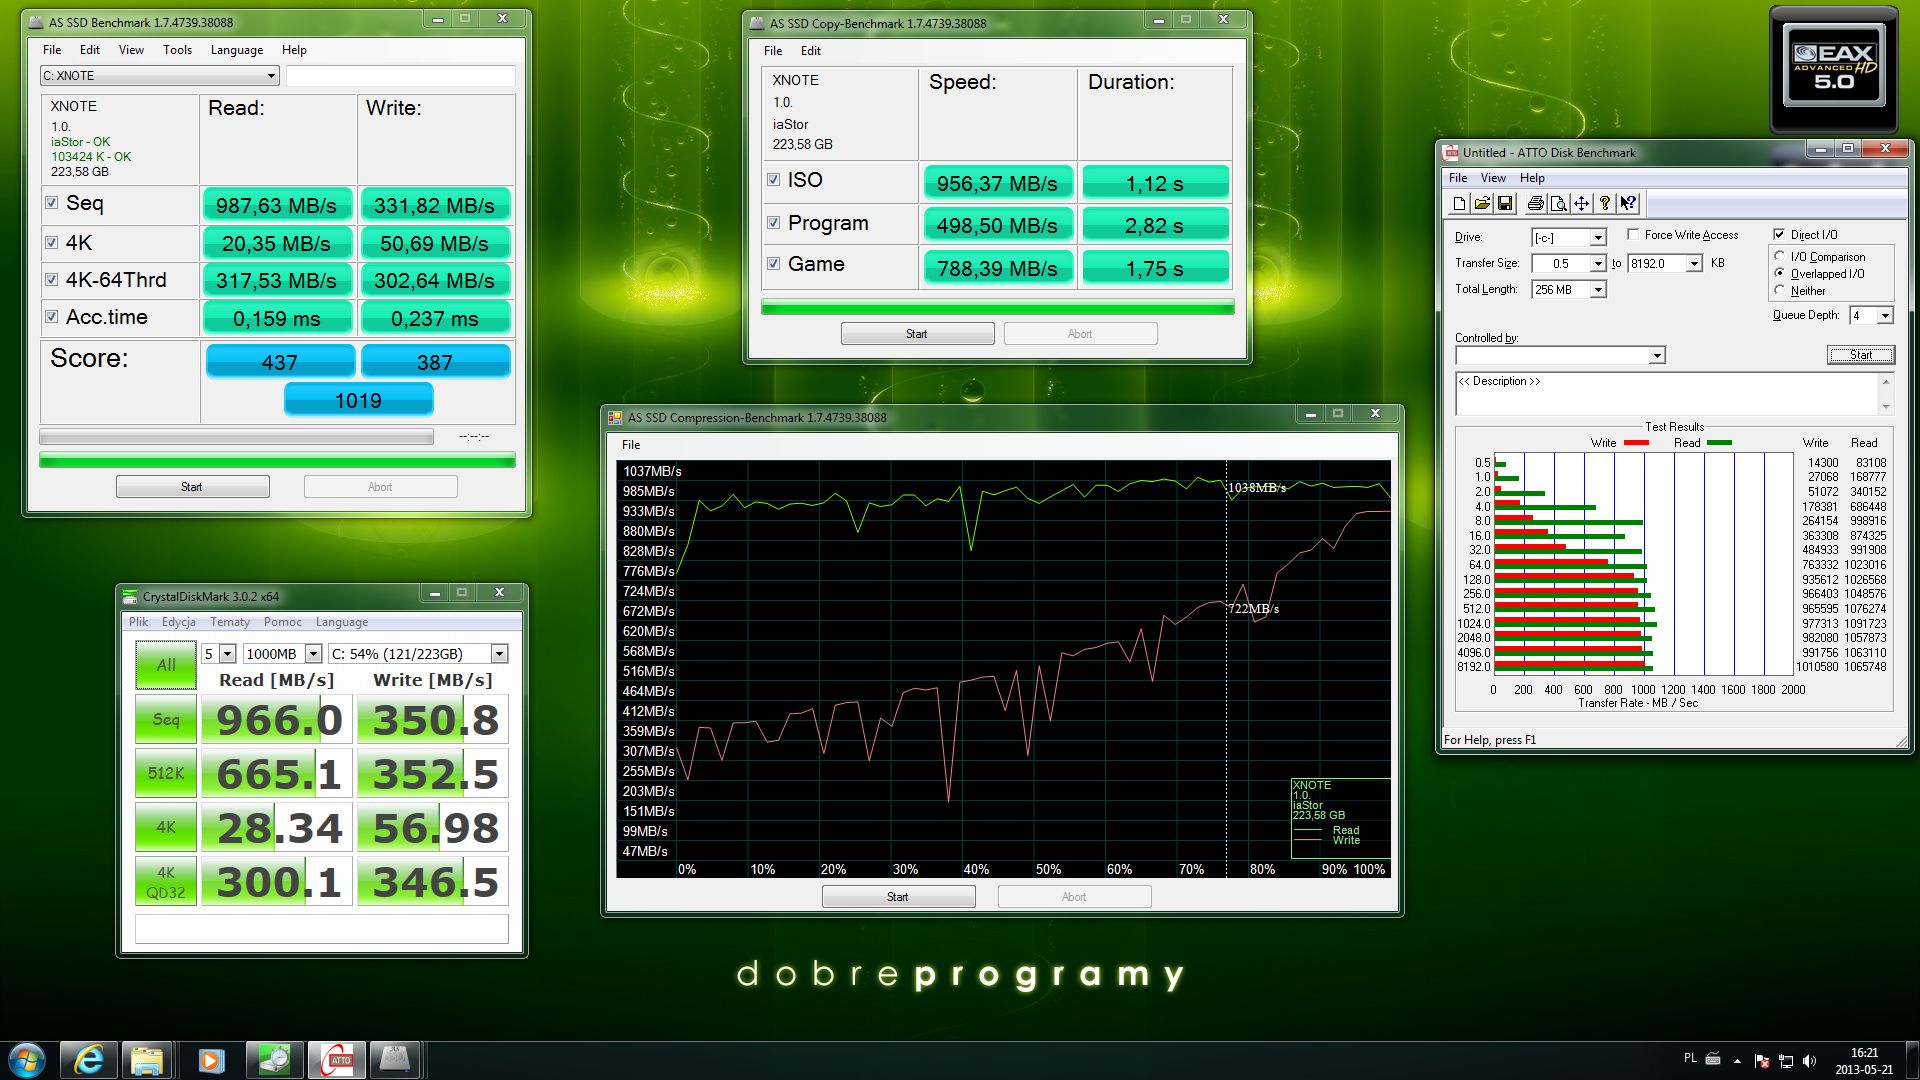Uncheck Program in the Copy-Benchmark window
This screenshot has height=1080, width=1920.
[x=773, y=223]
